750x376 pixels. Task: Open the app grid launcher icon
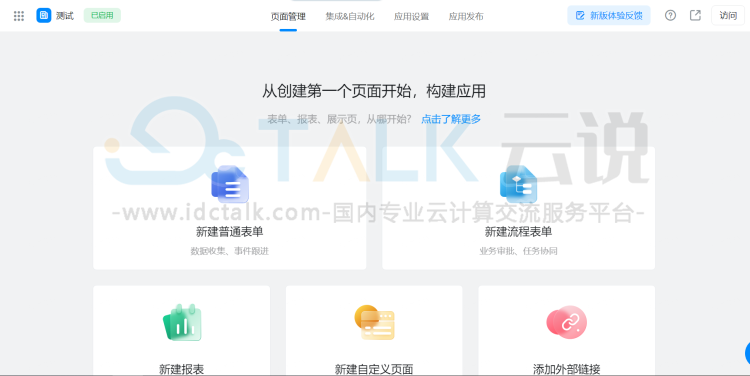point(19,16)
